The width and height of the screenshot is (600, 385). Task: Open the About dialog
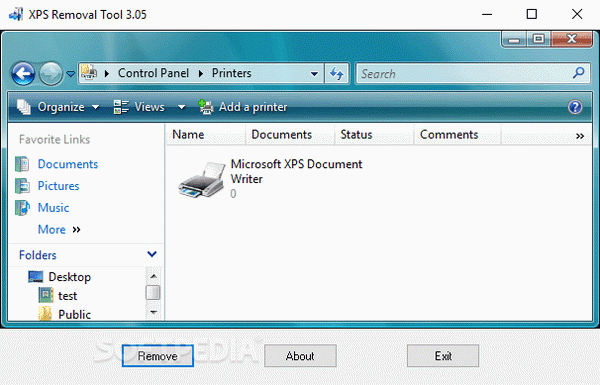click(x=300, y=356)
